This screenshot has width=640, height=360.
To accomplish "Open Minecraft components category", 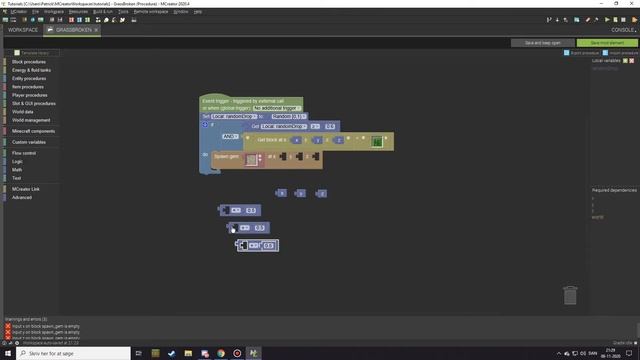I will click(x=33, y=131).
